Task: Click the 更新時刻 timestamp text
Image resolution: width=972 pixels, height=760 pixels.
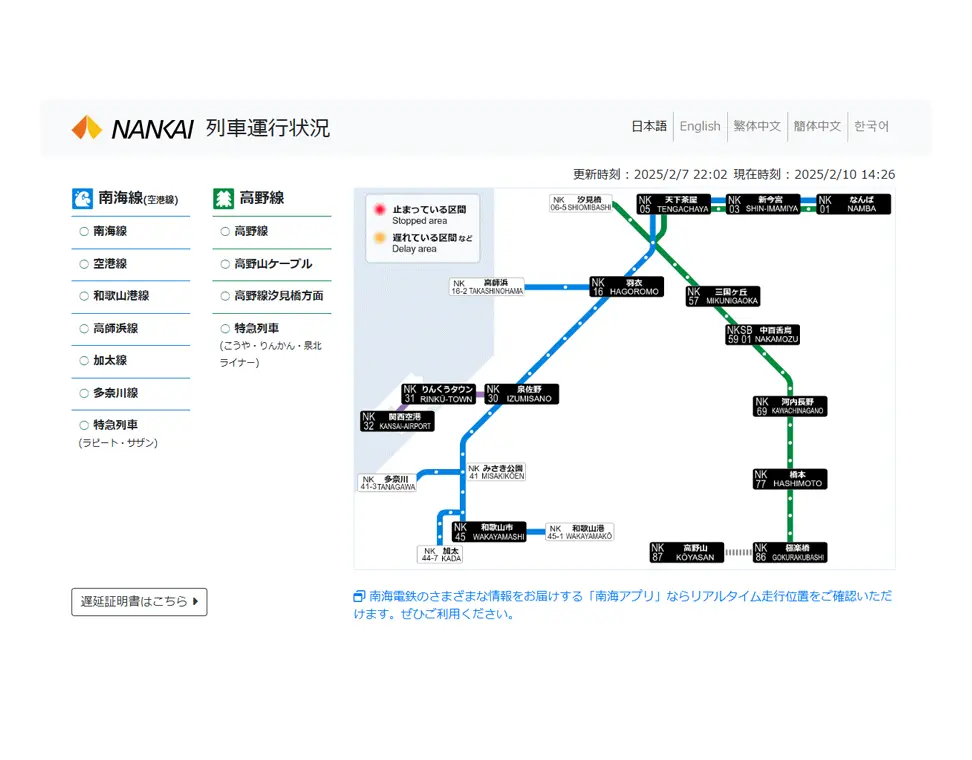Action: tap(650, 175)
